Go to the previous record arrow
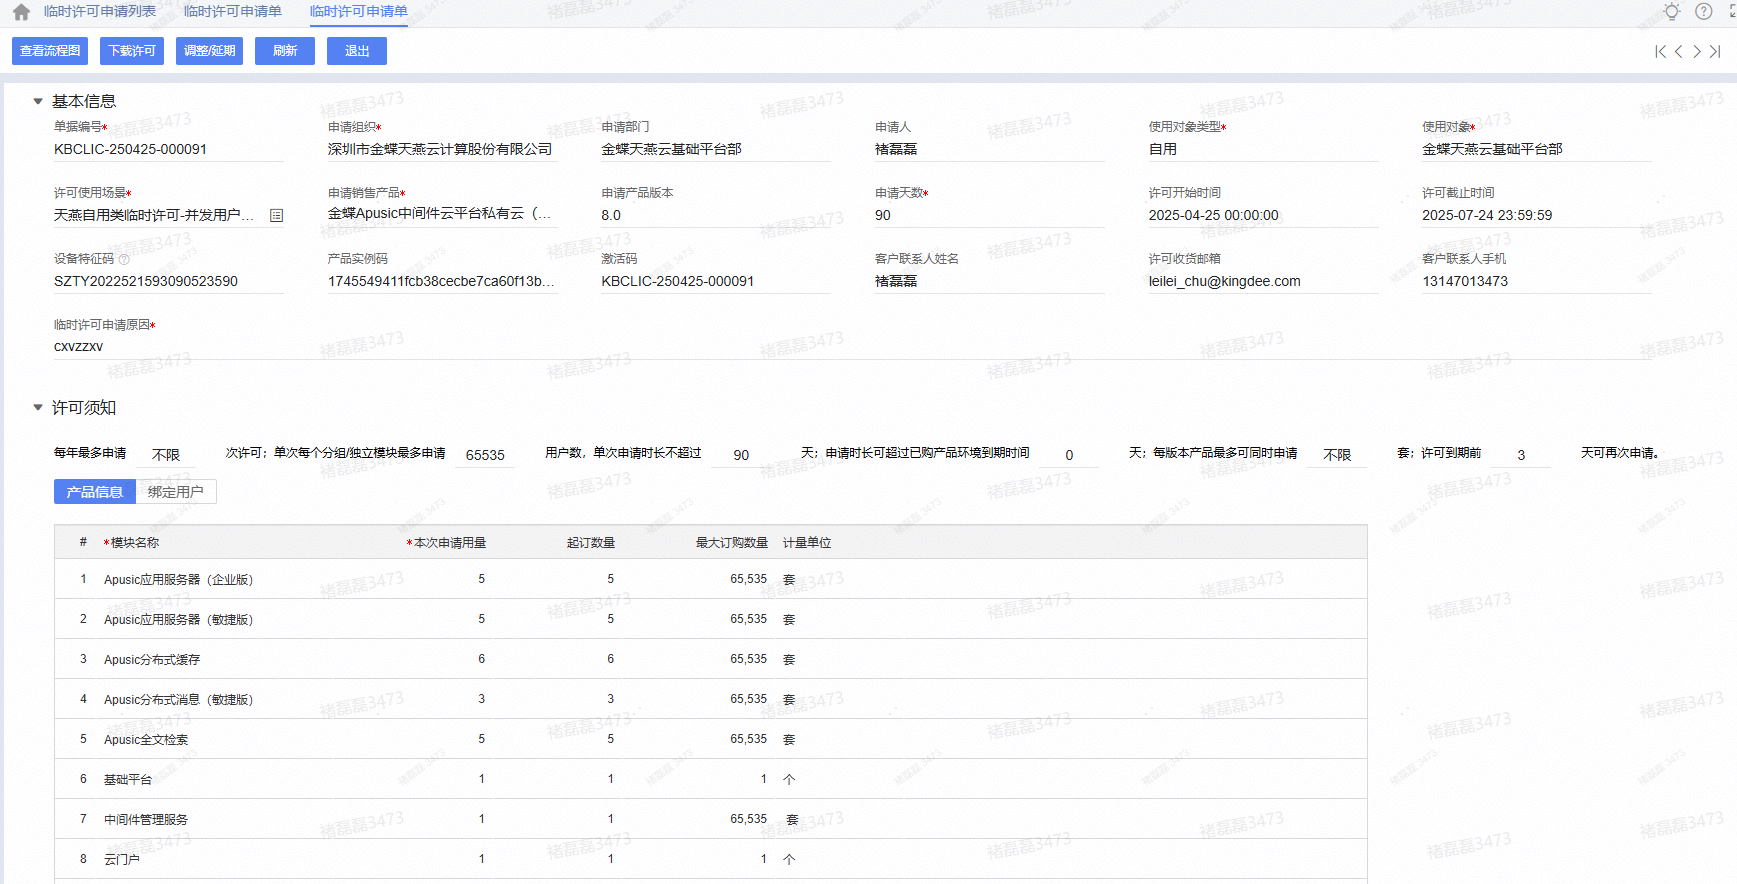1737x884 pixels. point(1678,52)
